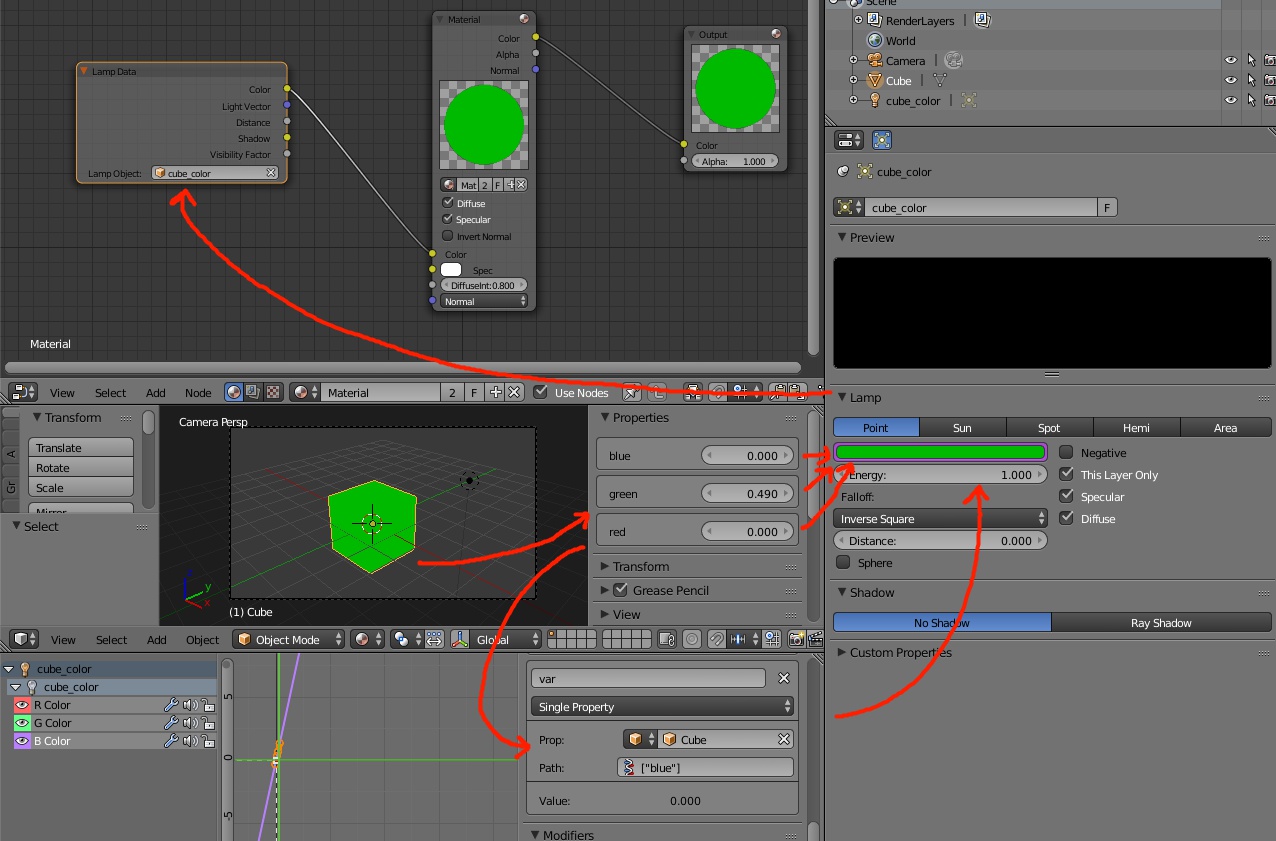Open the Object Mode dropdown
1276x841 pixels.
click(290, 639)
